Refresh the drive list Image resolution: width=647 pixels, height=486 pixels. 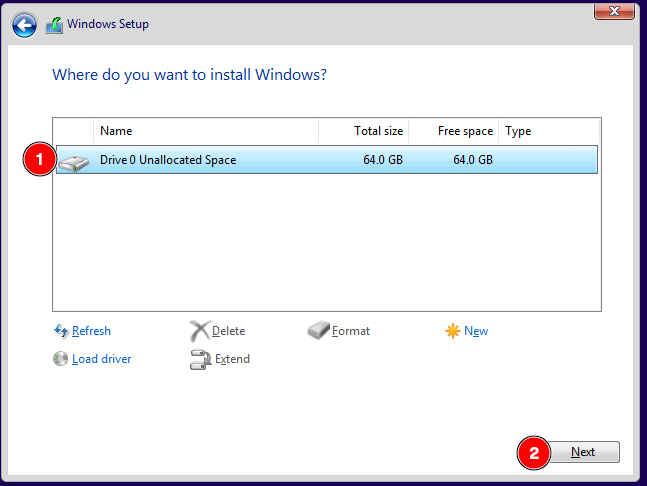91,331
